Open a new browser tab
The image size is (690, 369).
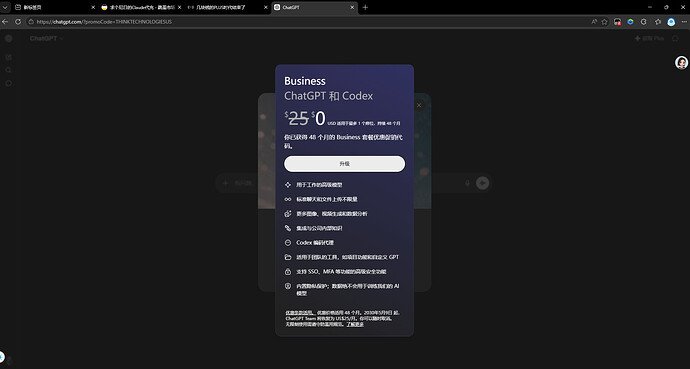pyautogui.click(x=365, y=7)
